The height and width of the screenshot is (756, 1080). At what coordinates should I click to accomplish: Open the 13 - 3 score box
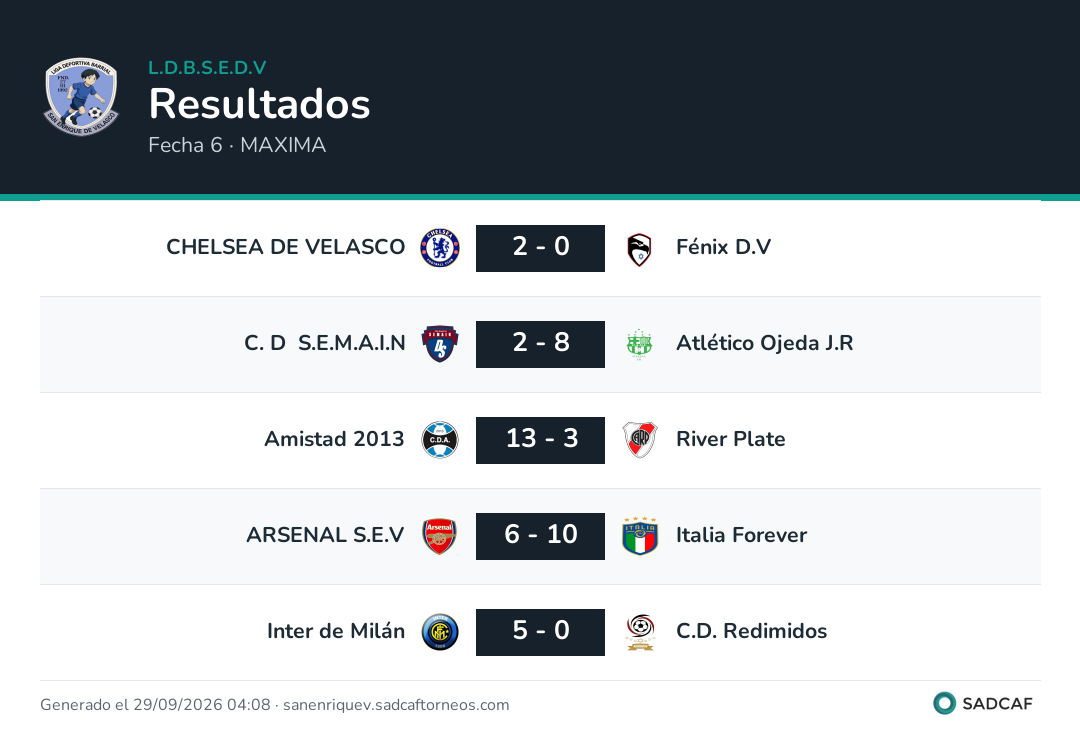[x=541, y=440]
